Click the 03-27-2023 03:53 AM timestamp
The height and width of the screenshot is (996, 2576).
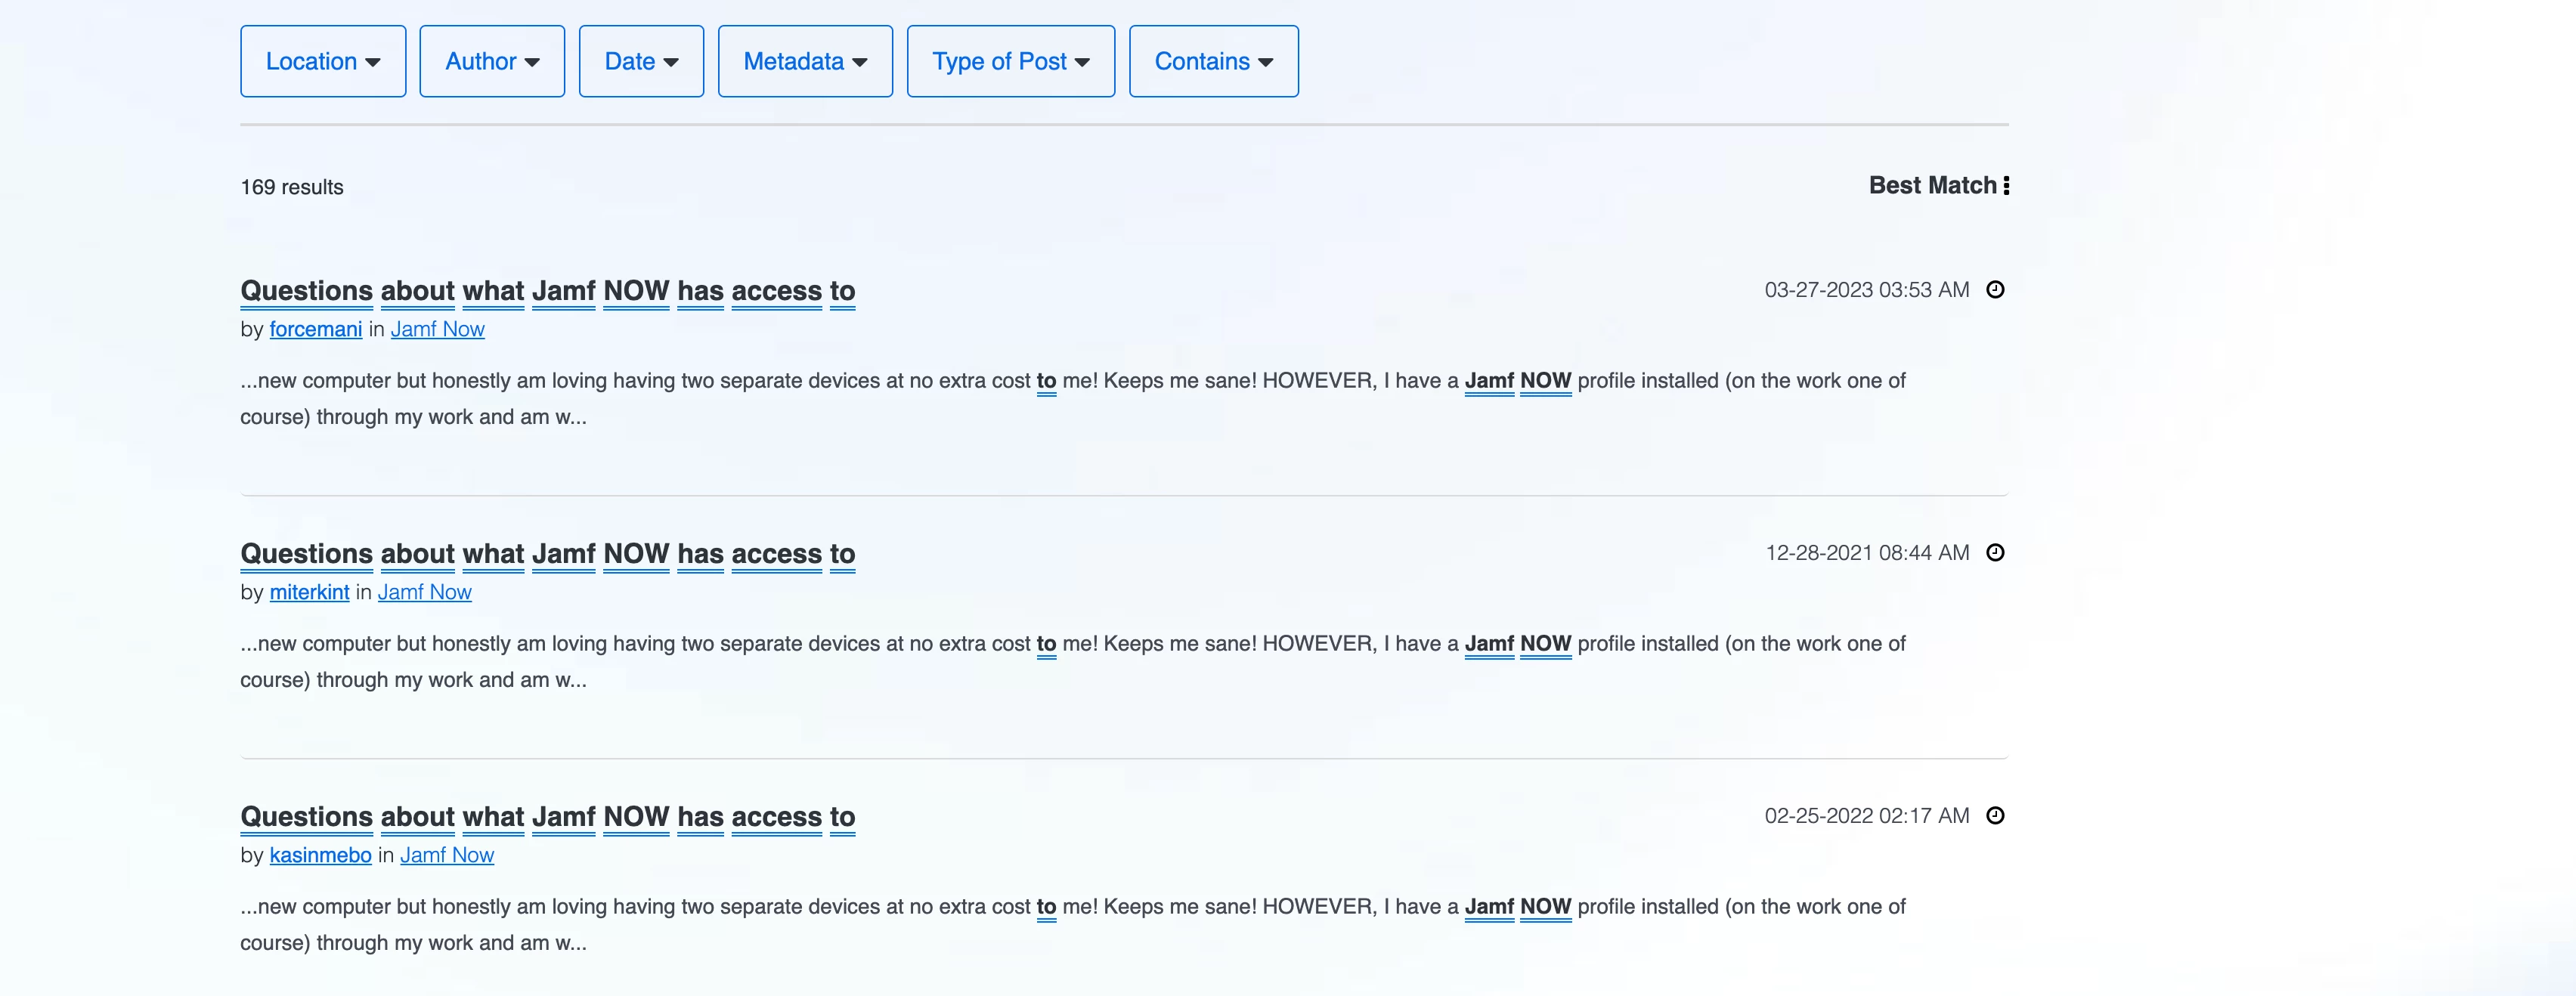tap(1867, 290)
